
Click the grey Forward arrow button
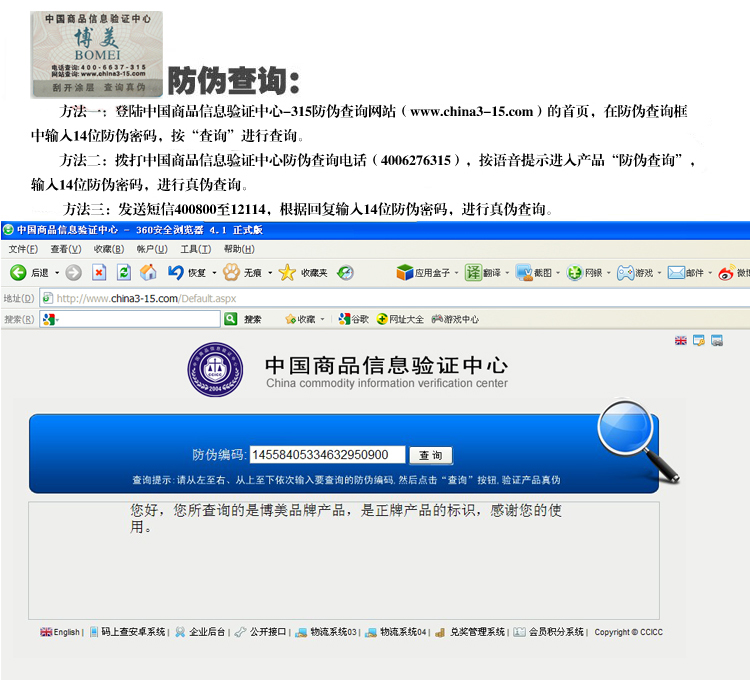pyautogui.click(x=73, y=273)
